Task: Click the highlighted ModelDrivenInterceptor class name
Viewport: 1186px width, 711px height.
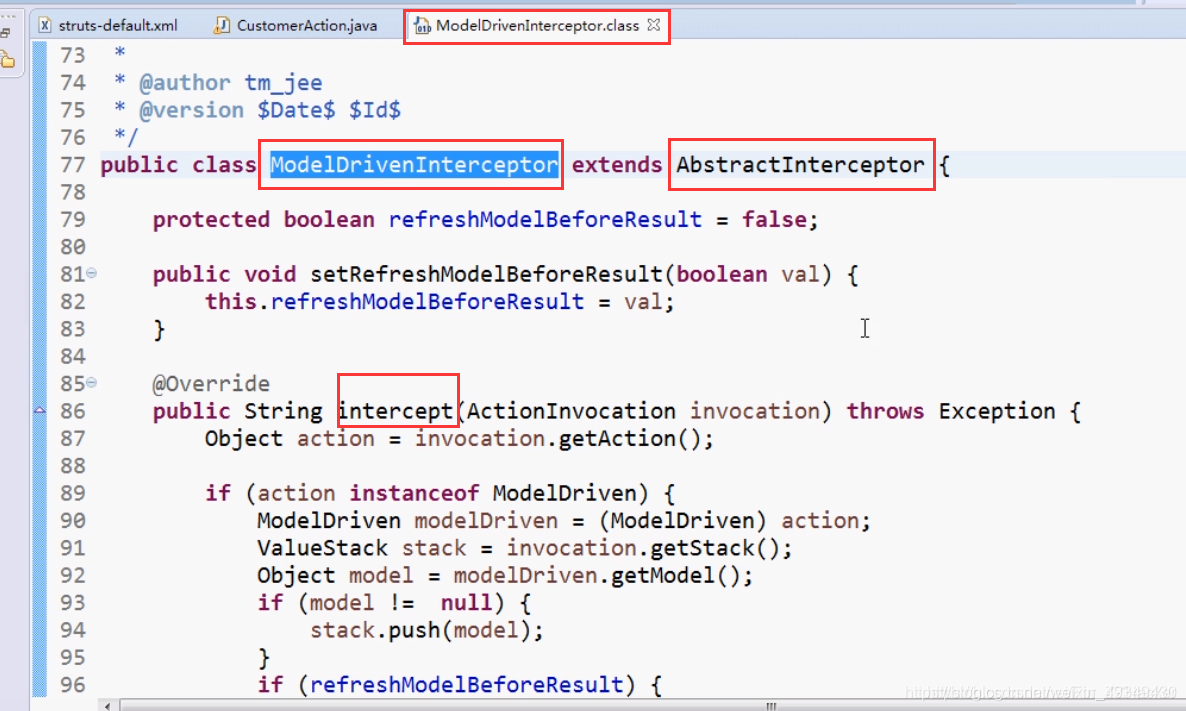Action: click(414, 165)
